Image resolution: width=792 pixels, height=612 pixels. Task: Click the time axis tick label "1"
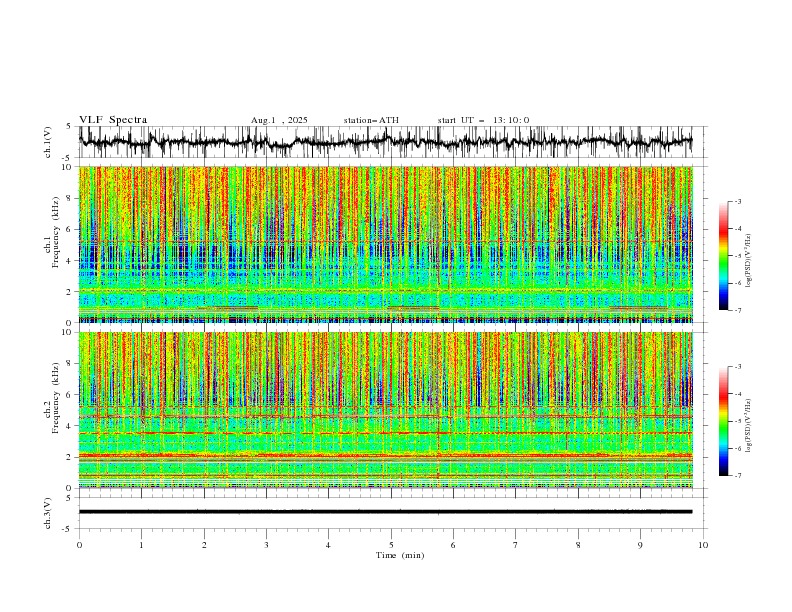tap(141, 545)
